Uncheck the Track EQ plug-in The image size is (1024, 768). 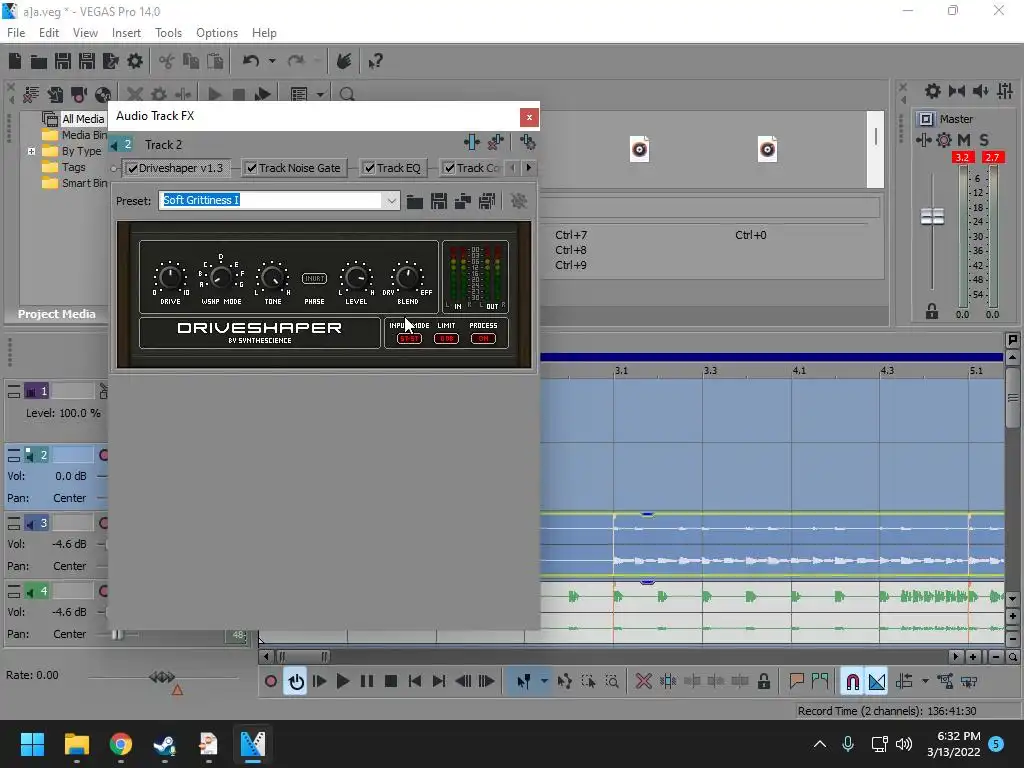(370, 168)
